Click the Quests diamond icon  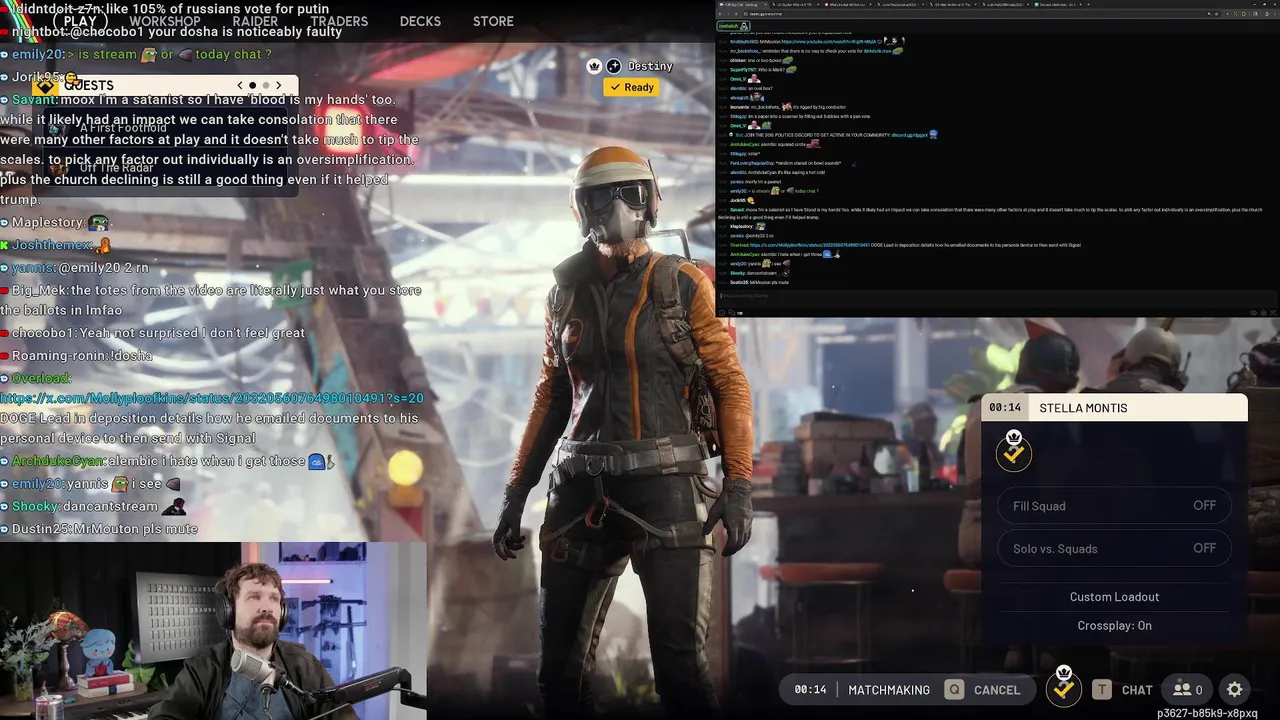[45, 86]
